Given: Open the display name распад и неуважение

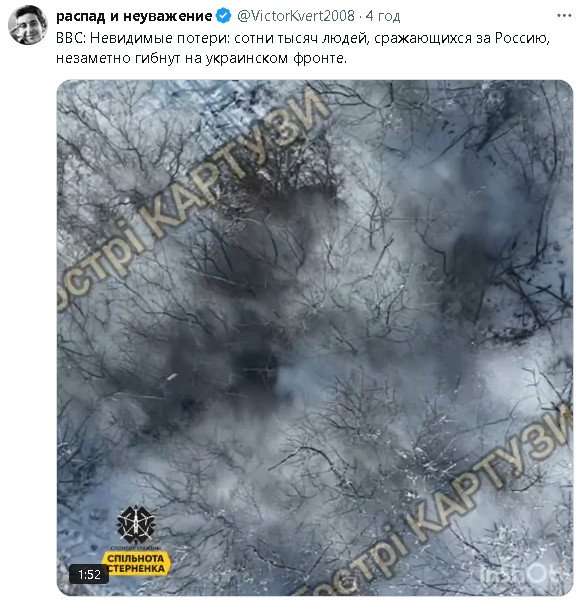Looking at the screenshot, I should (x=134, y=16).
